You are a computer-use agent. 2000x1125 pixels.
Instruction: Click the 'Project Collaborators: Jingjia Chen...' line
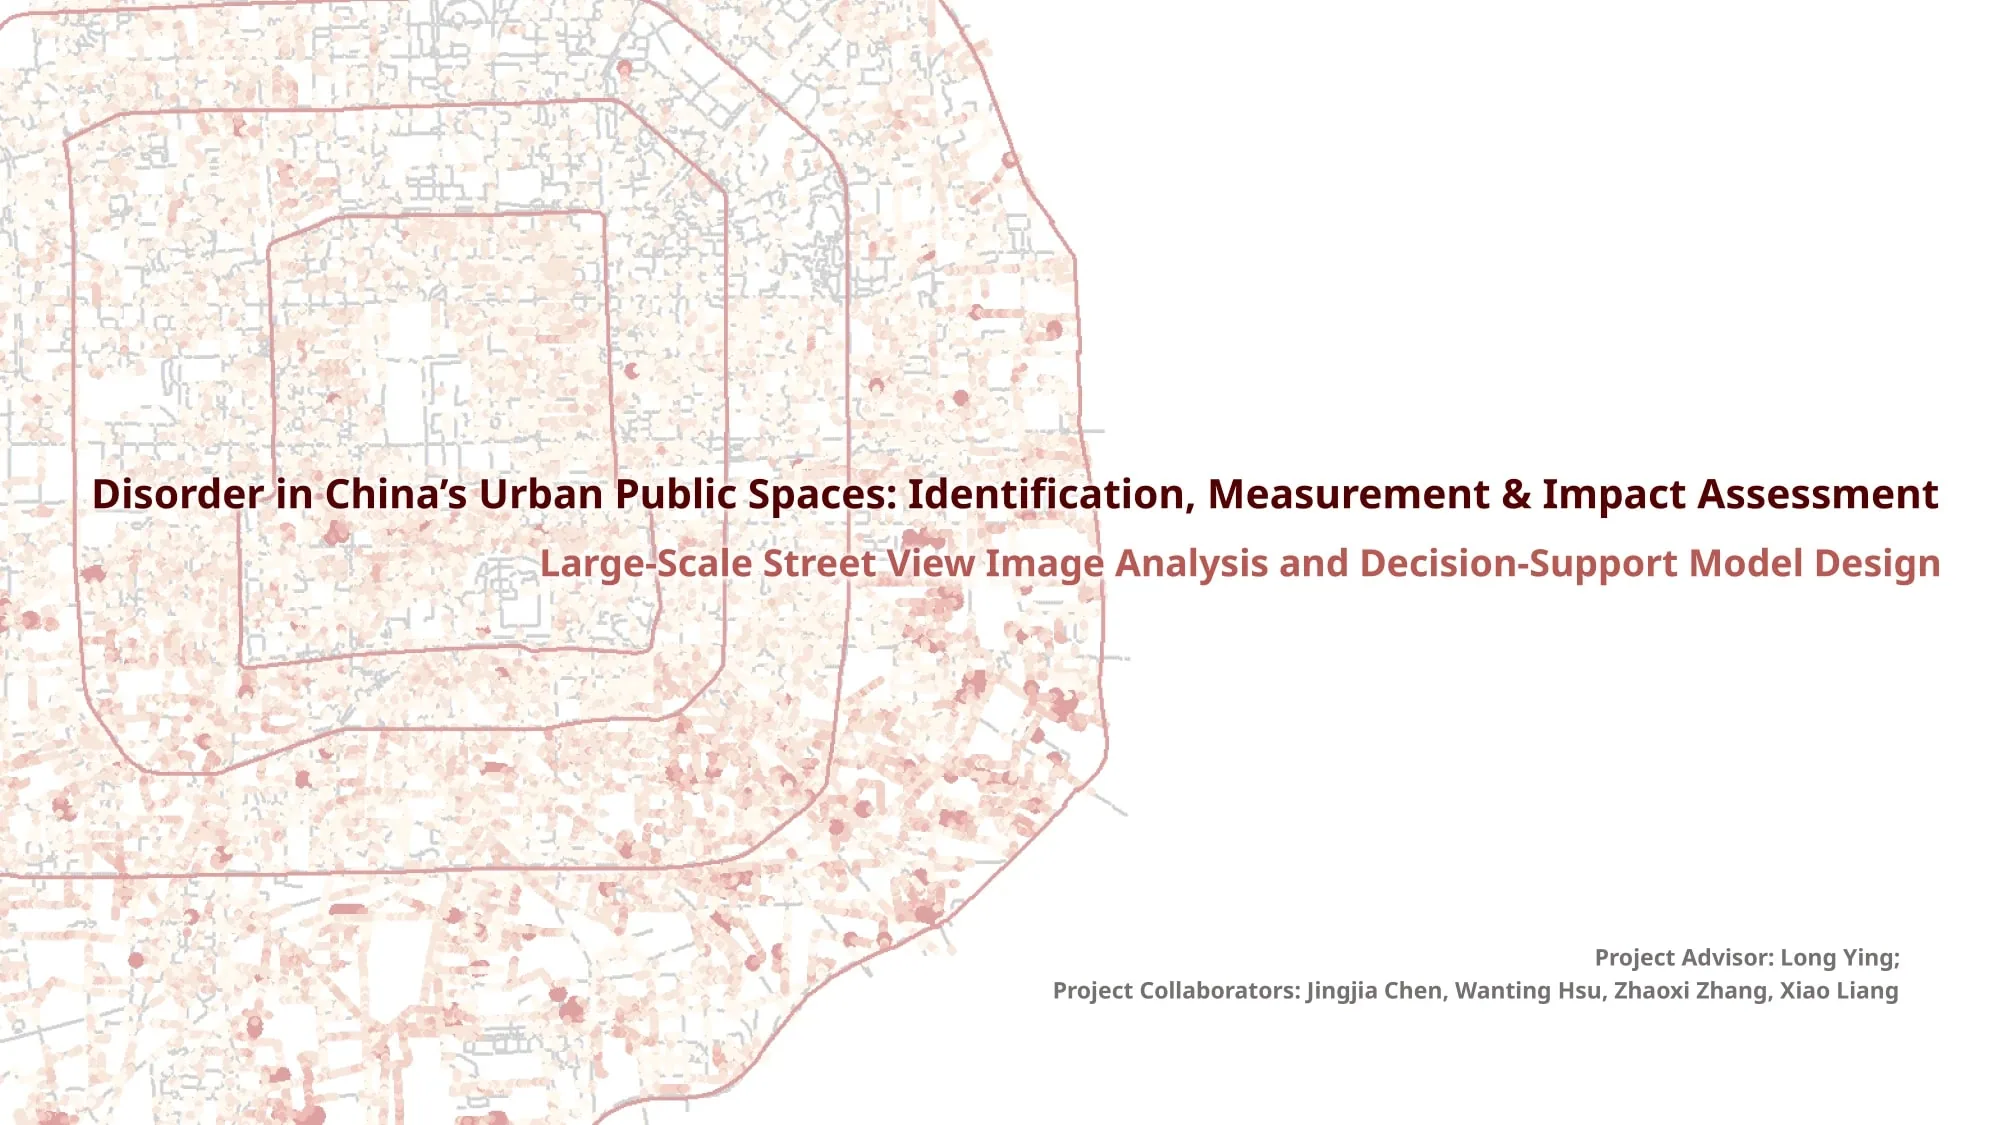coord(1475,991)
